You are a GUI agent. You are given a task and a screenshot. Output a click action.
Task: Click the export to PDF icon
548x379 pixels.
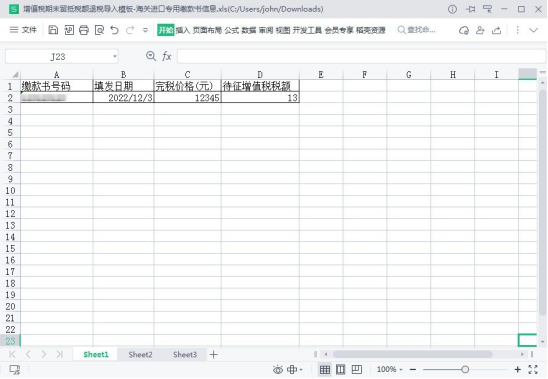pyautogui.click(x=69, y=30)
